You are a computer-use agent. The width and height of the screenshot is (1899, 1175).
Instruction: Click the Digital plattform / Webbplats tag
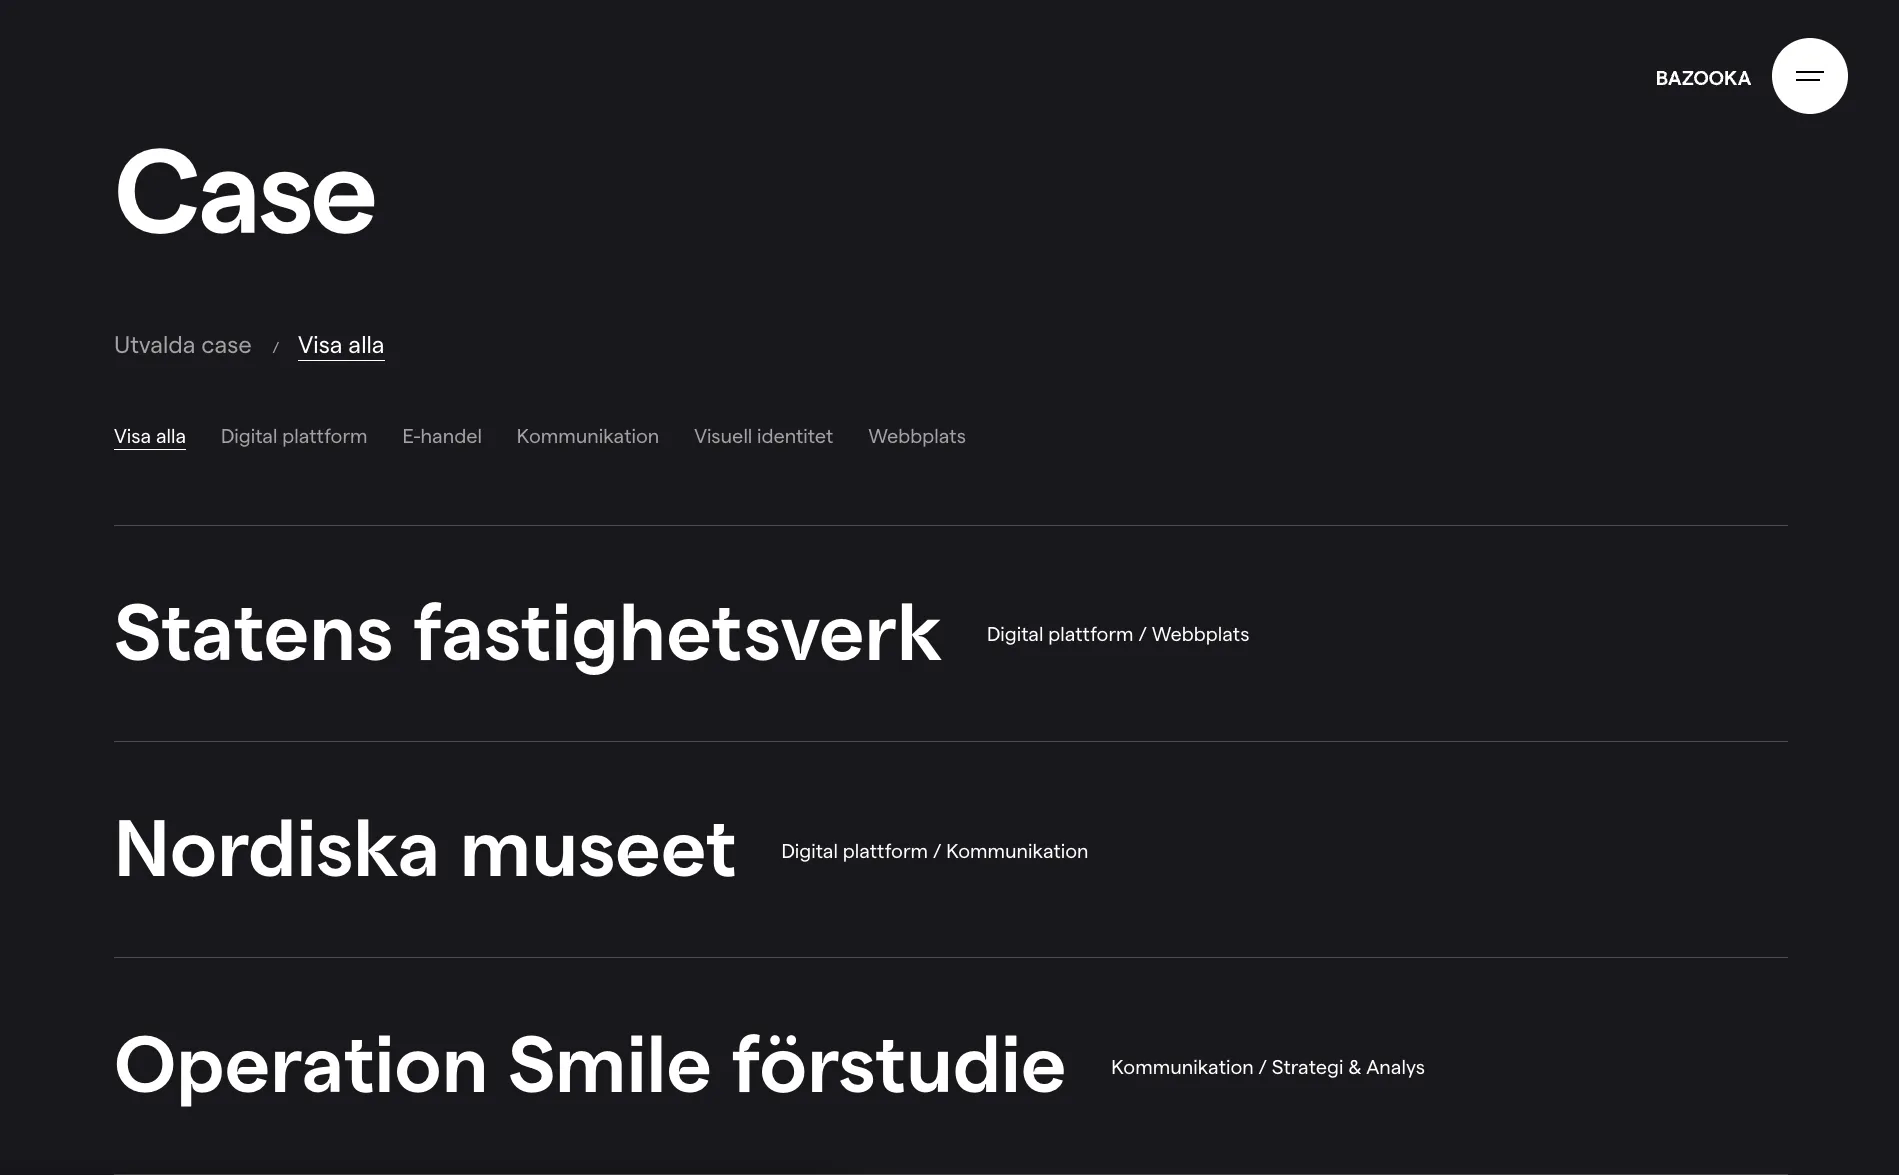tap(1117, 634)
